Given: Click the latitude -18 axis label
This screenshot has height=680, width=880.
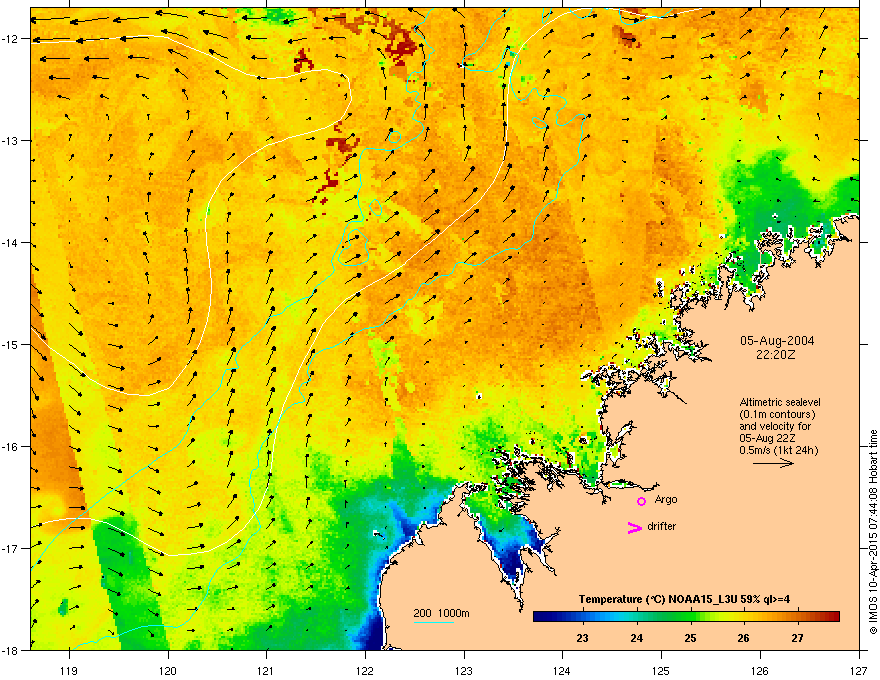Looking at the screenshot, I should [x=10, y=650].
